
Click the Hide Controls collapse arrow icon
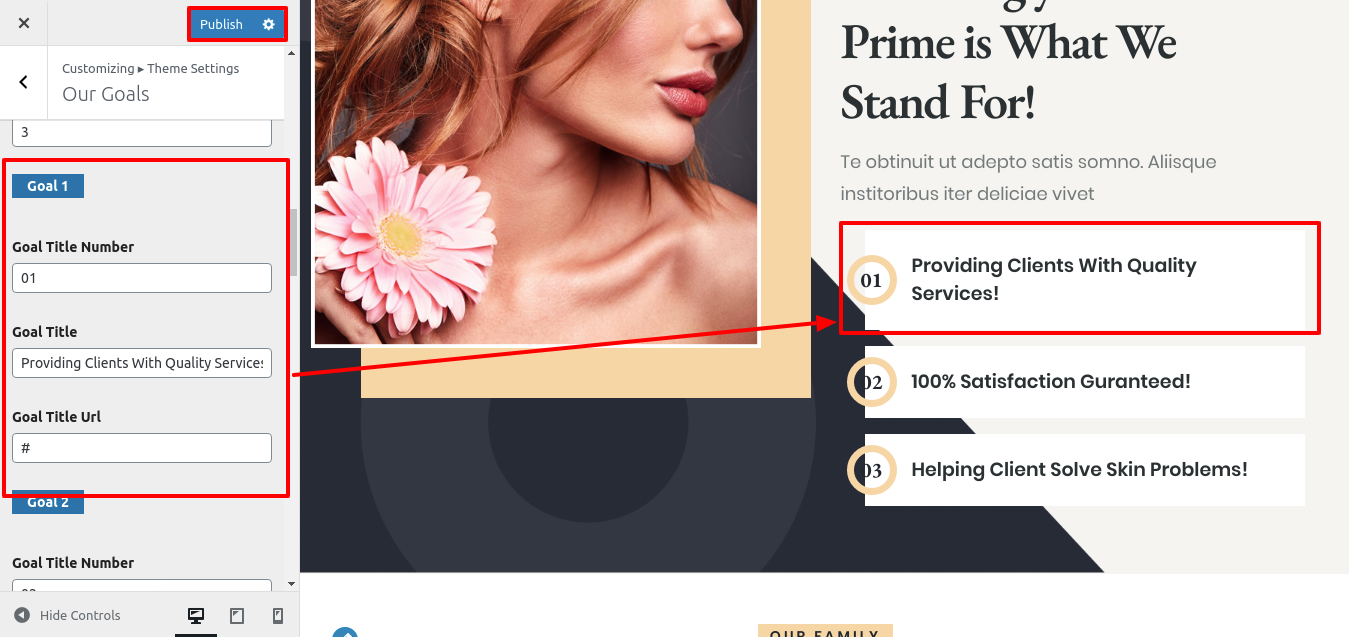click(22, 615)
